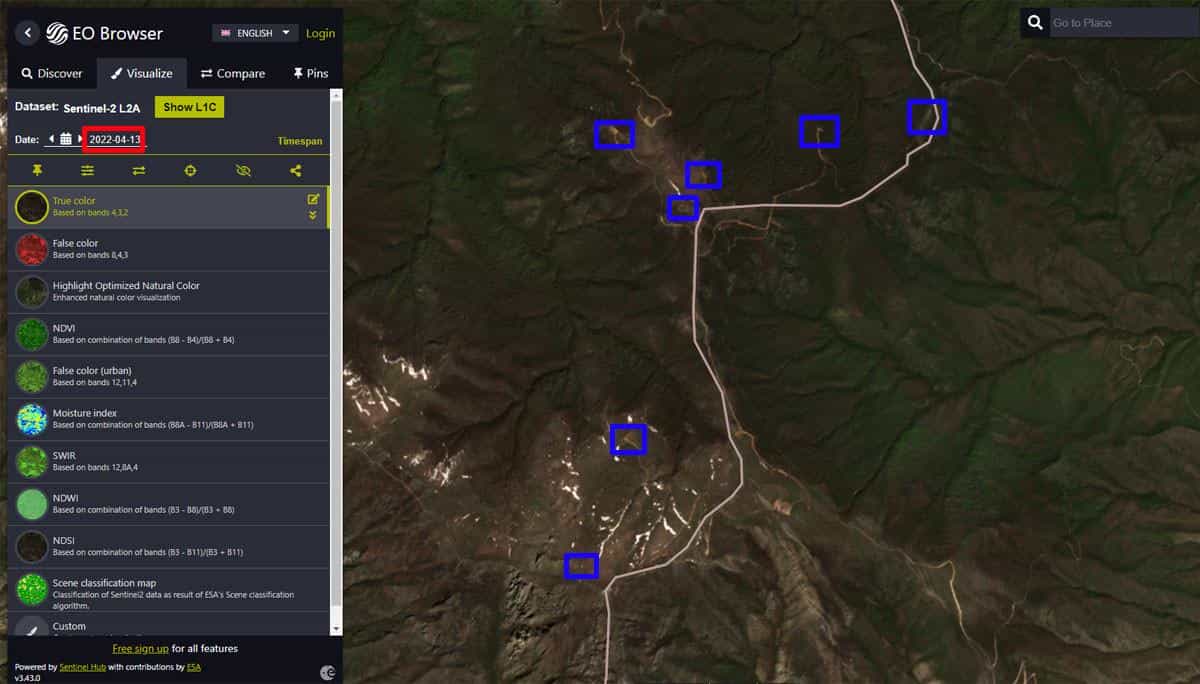Viewport: 1200px width, 684px height.
Task: Switch to the Discover tab
Action: pos(52,73)
